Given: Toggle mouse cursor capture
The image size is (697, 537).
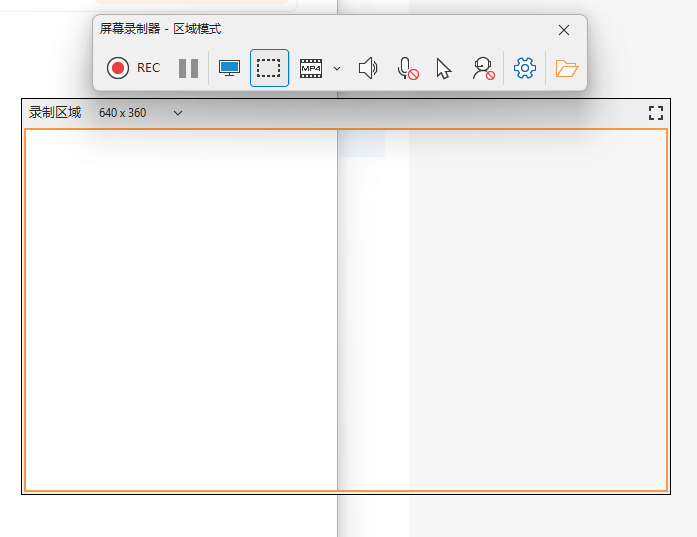Looking at the screenshot, I should coord(444,68).
